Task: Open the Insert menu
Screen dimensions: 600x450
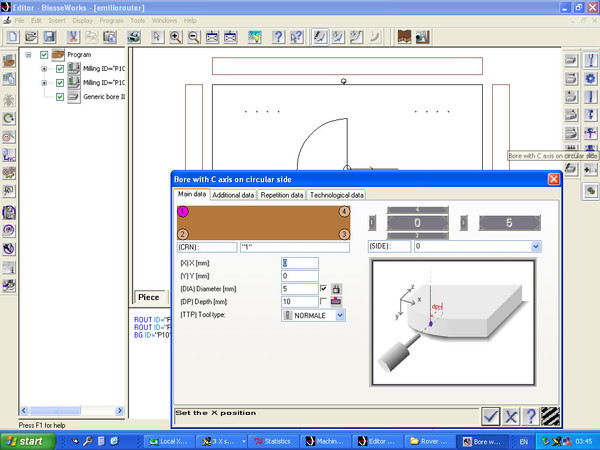Action: 57,21
